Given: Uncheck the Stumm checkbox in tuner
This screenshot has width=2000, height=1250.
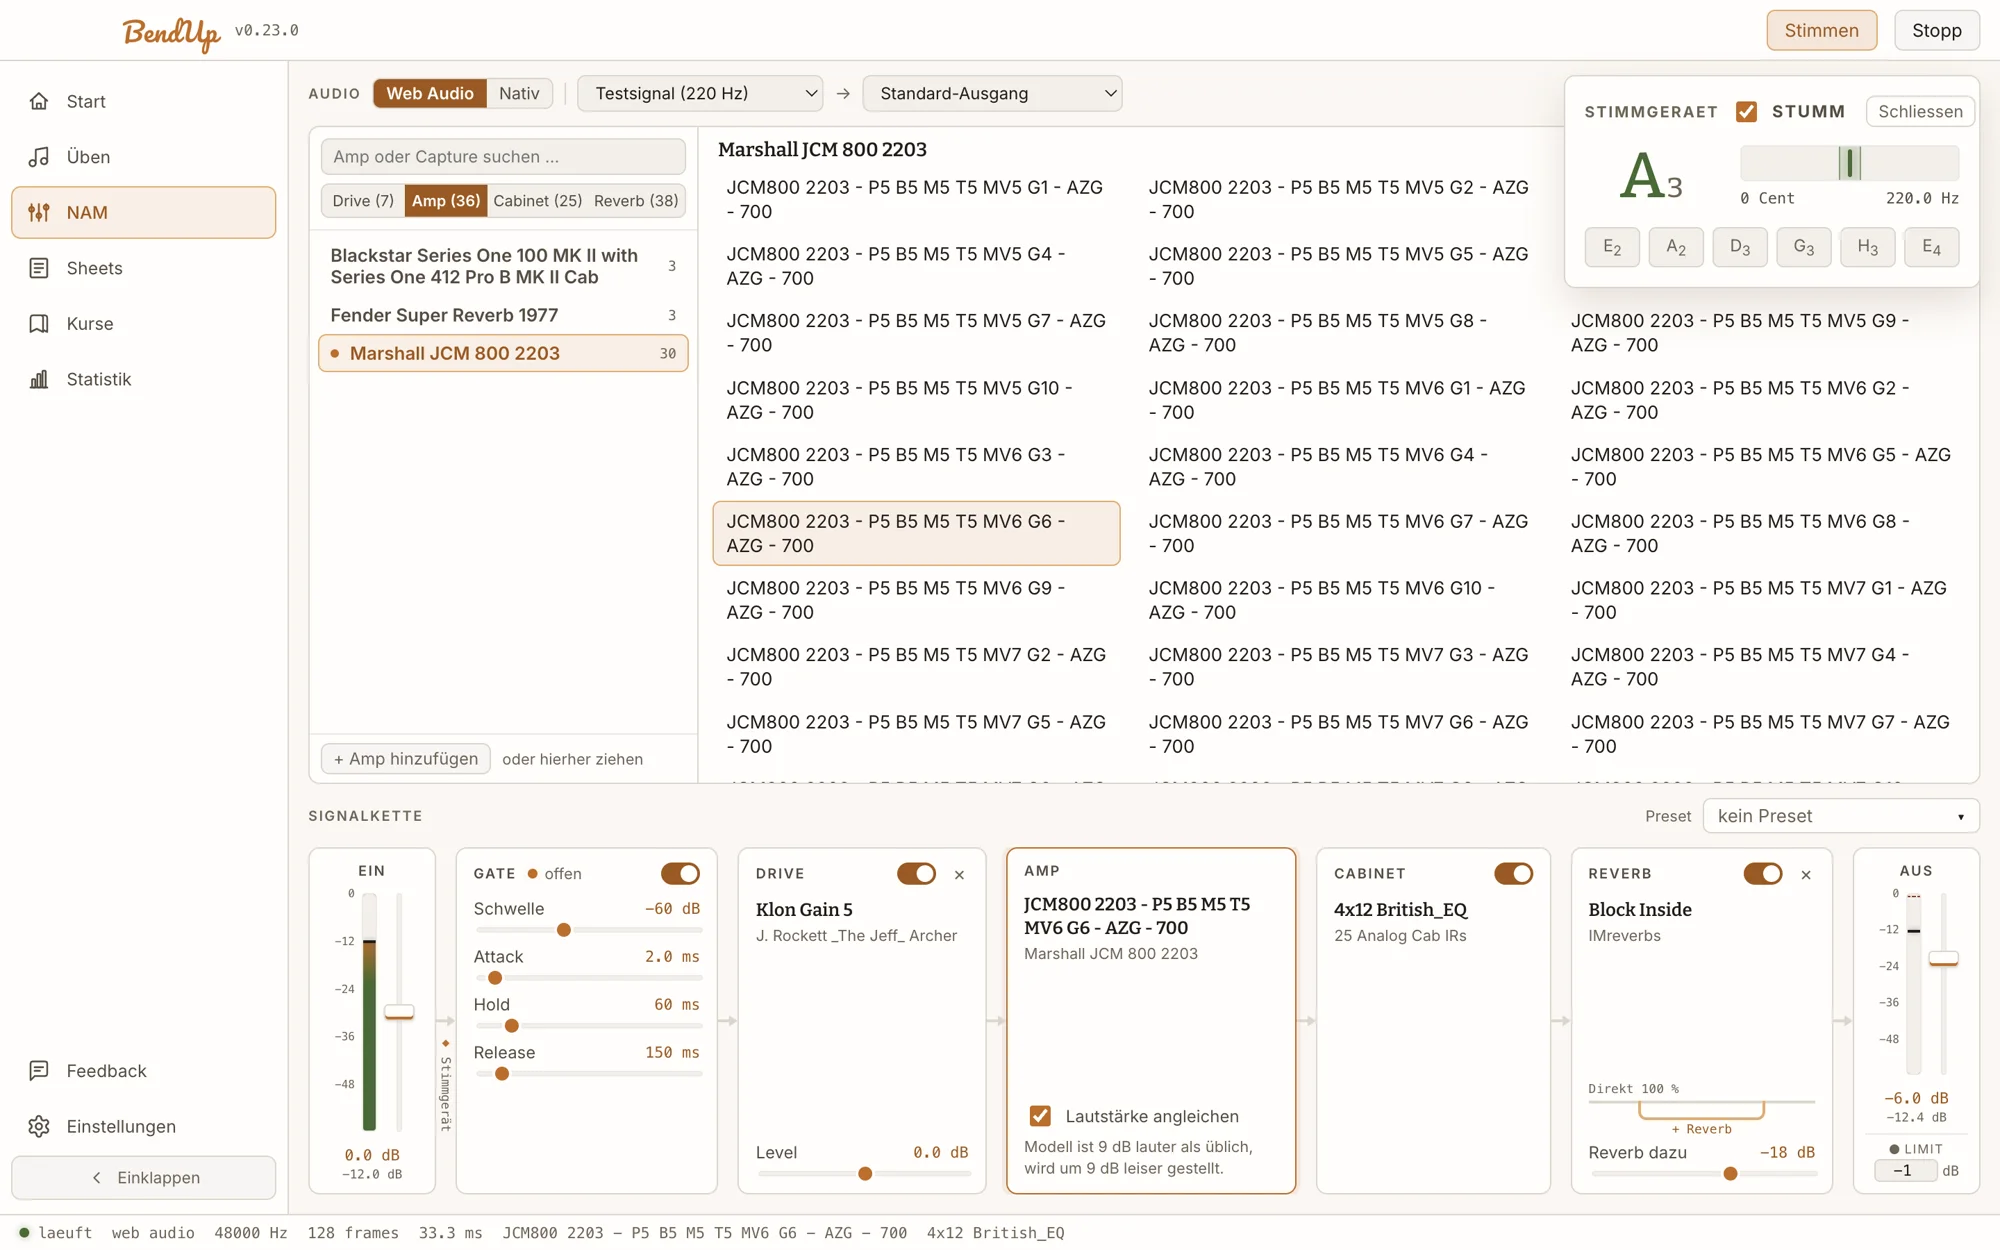Looking at the screenshot, I should [x=1746, y=111].
